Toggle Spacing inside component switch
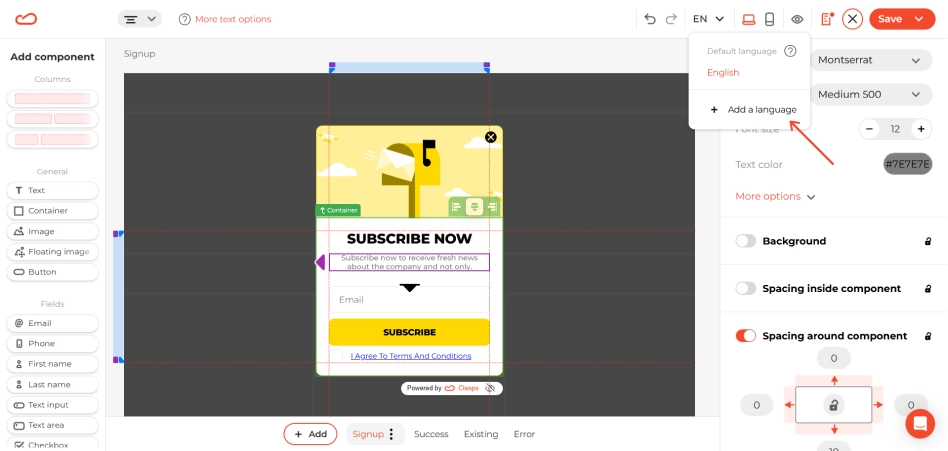 point(745,288)
